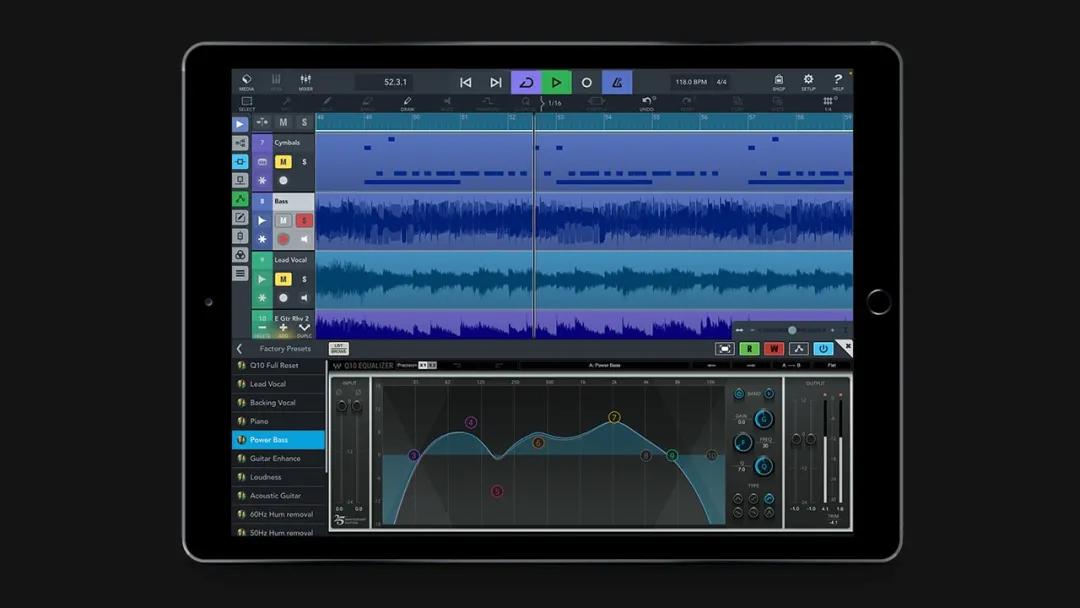The height and width of the screenshot is (608, 1080).
Task: Go back from Factory Presets
Action: coord(239,348)
